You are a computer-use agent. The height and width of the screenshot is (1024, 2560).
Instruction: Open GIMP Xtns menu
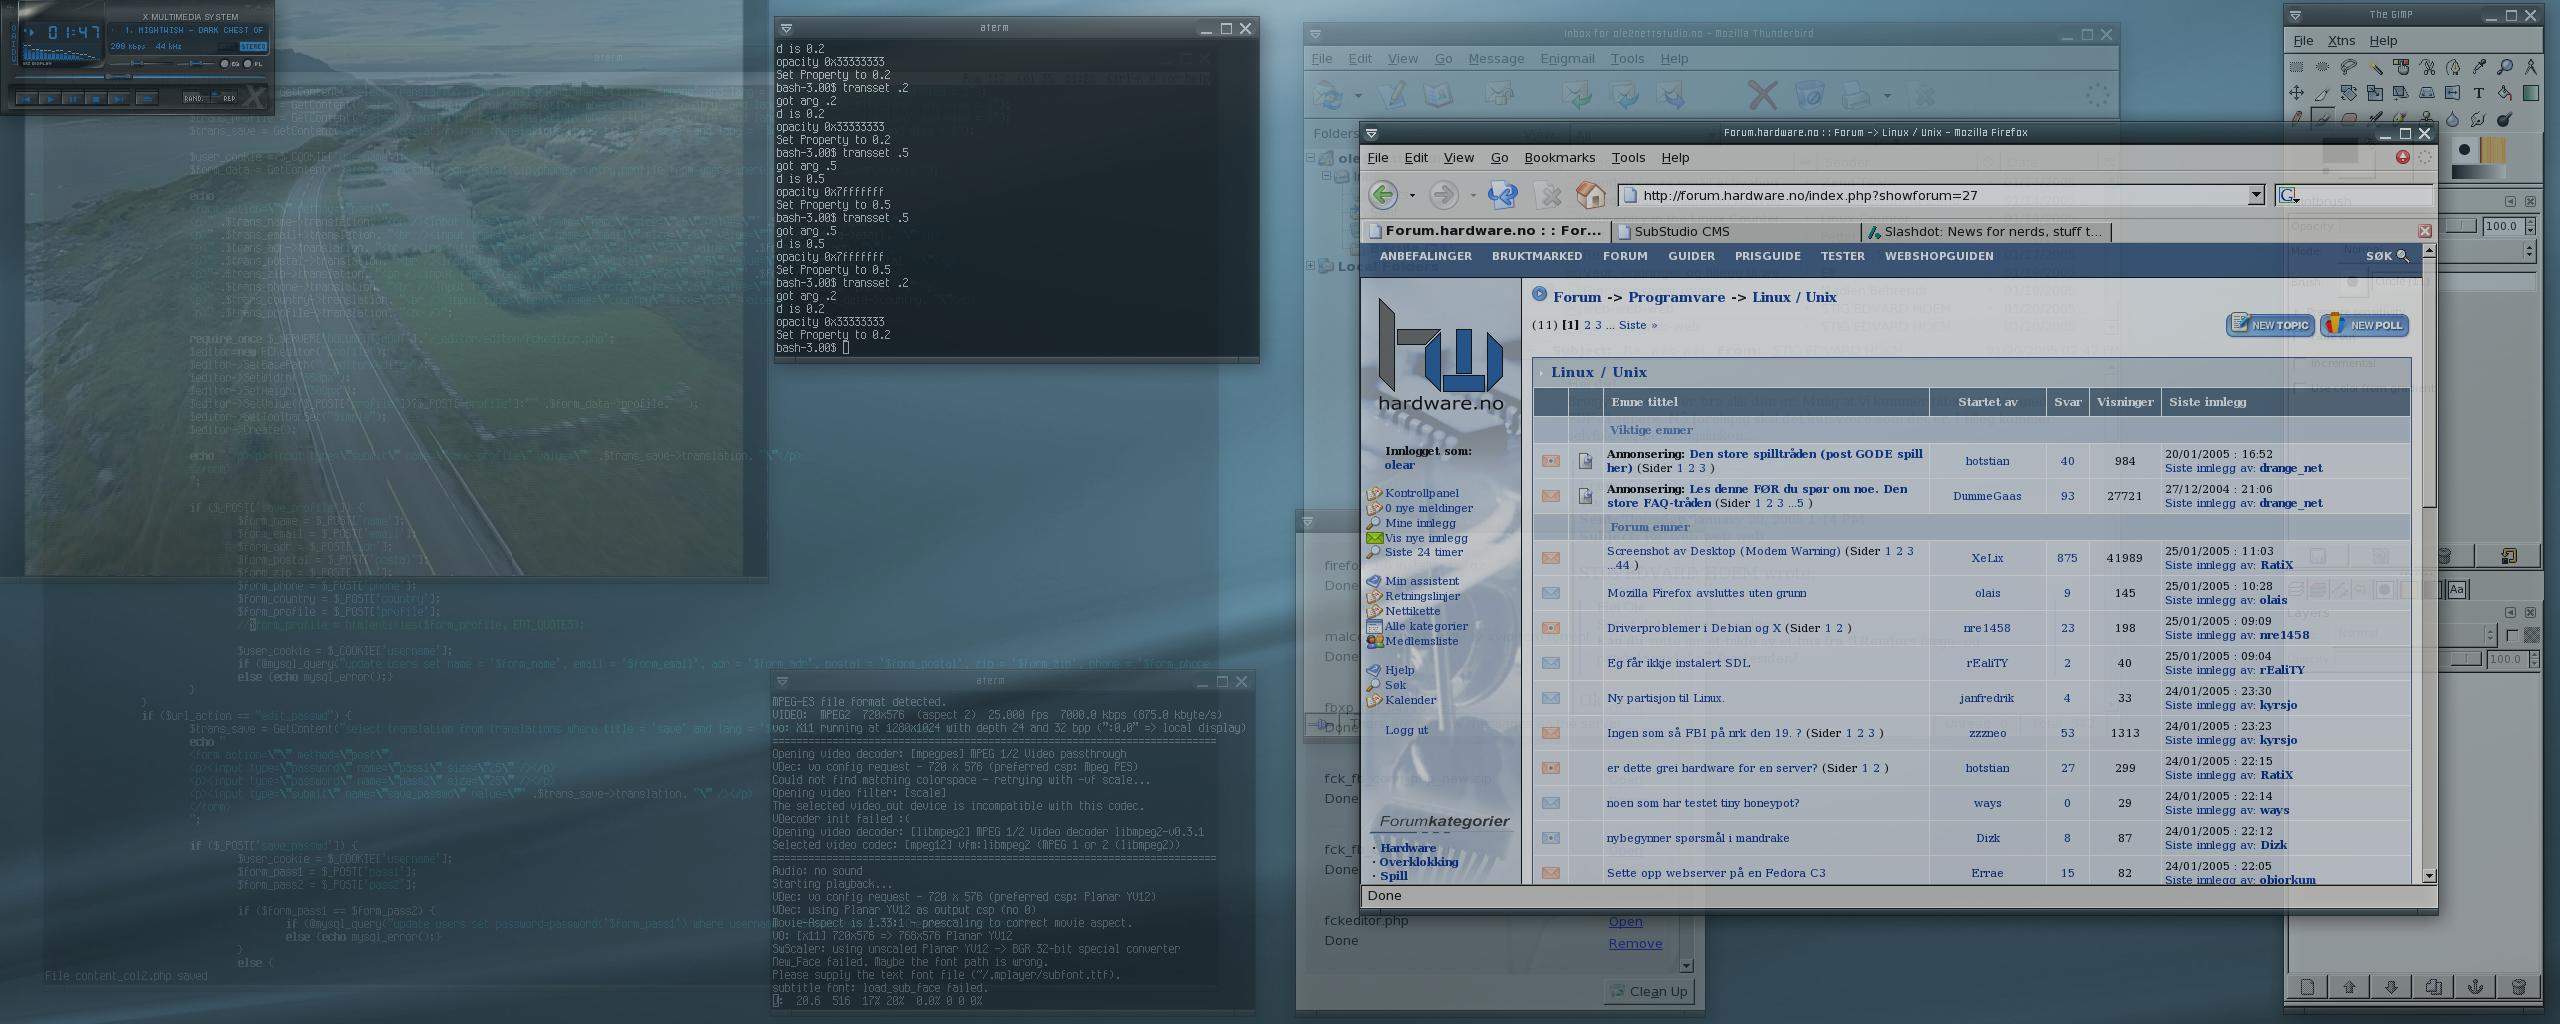[x=2341, y=40]
